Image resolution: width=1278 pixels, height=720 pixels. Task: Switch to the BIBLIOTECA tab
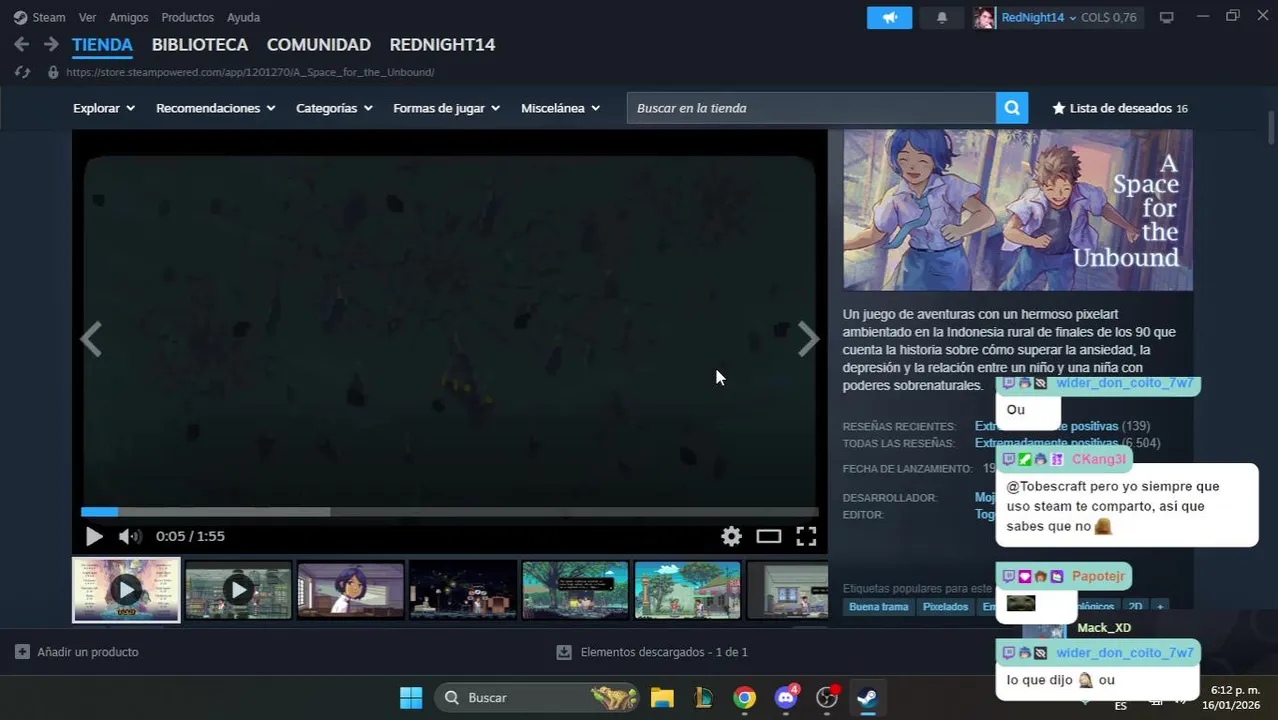pyautogui.click(x=200, y=45)
